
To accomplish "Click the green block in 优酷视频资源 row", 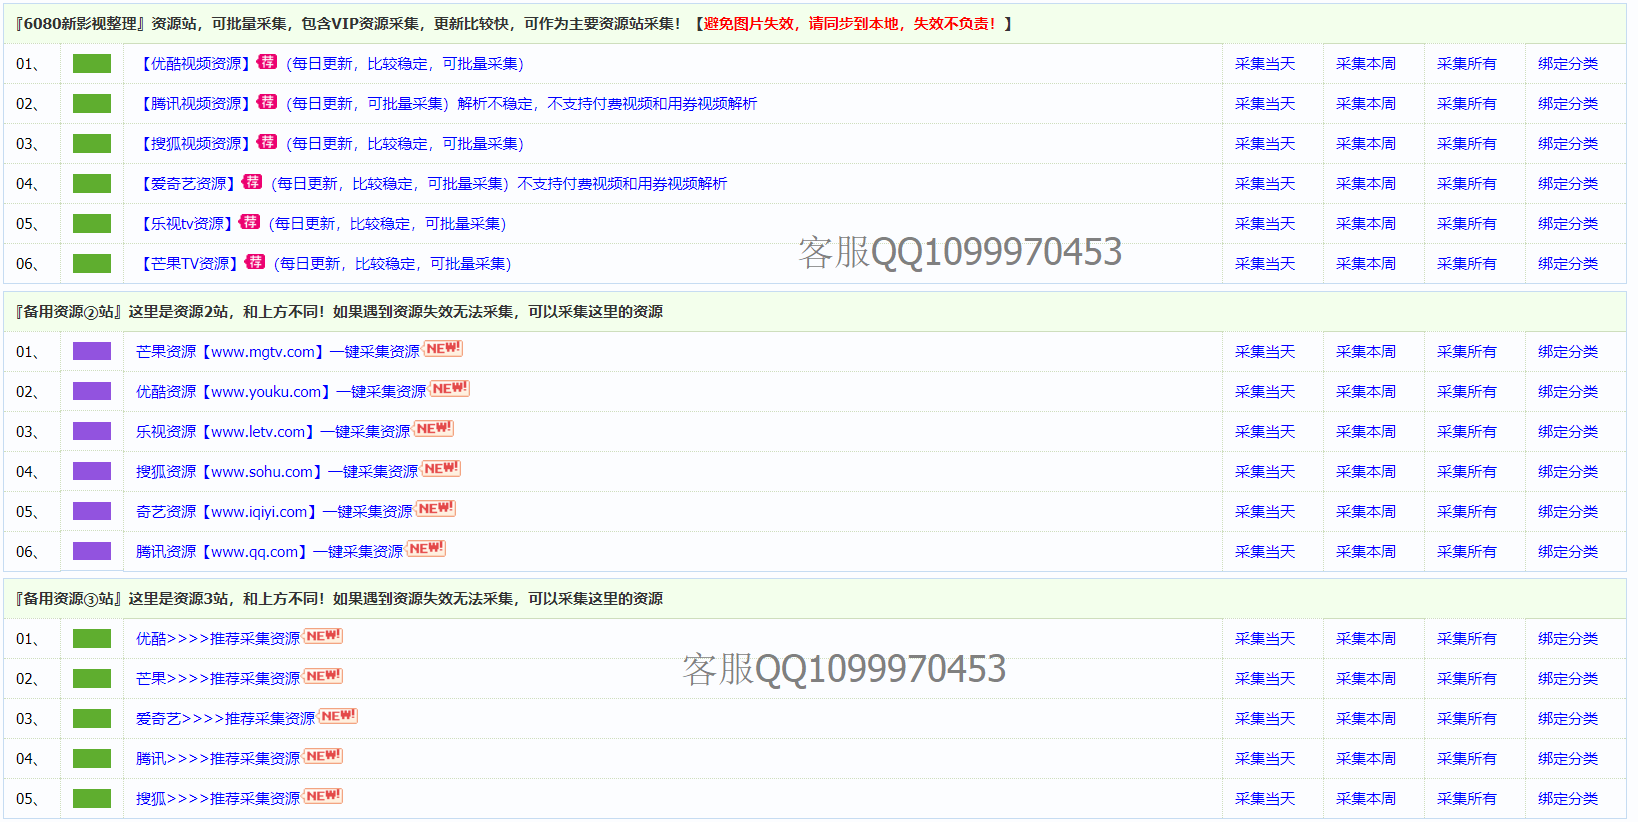I will pos(92,64).
